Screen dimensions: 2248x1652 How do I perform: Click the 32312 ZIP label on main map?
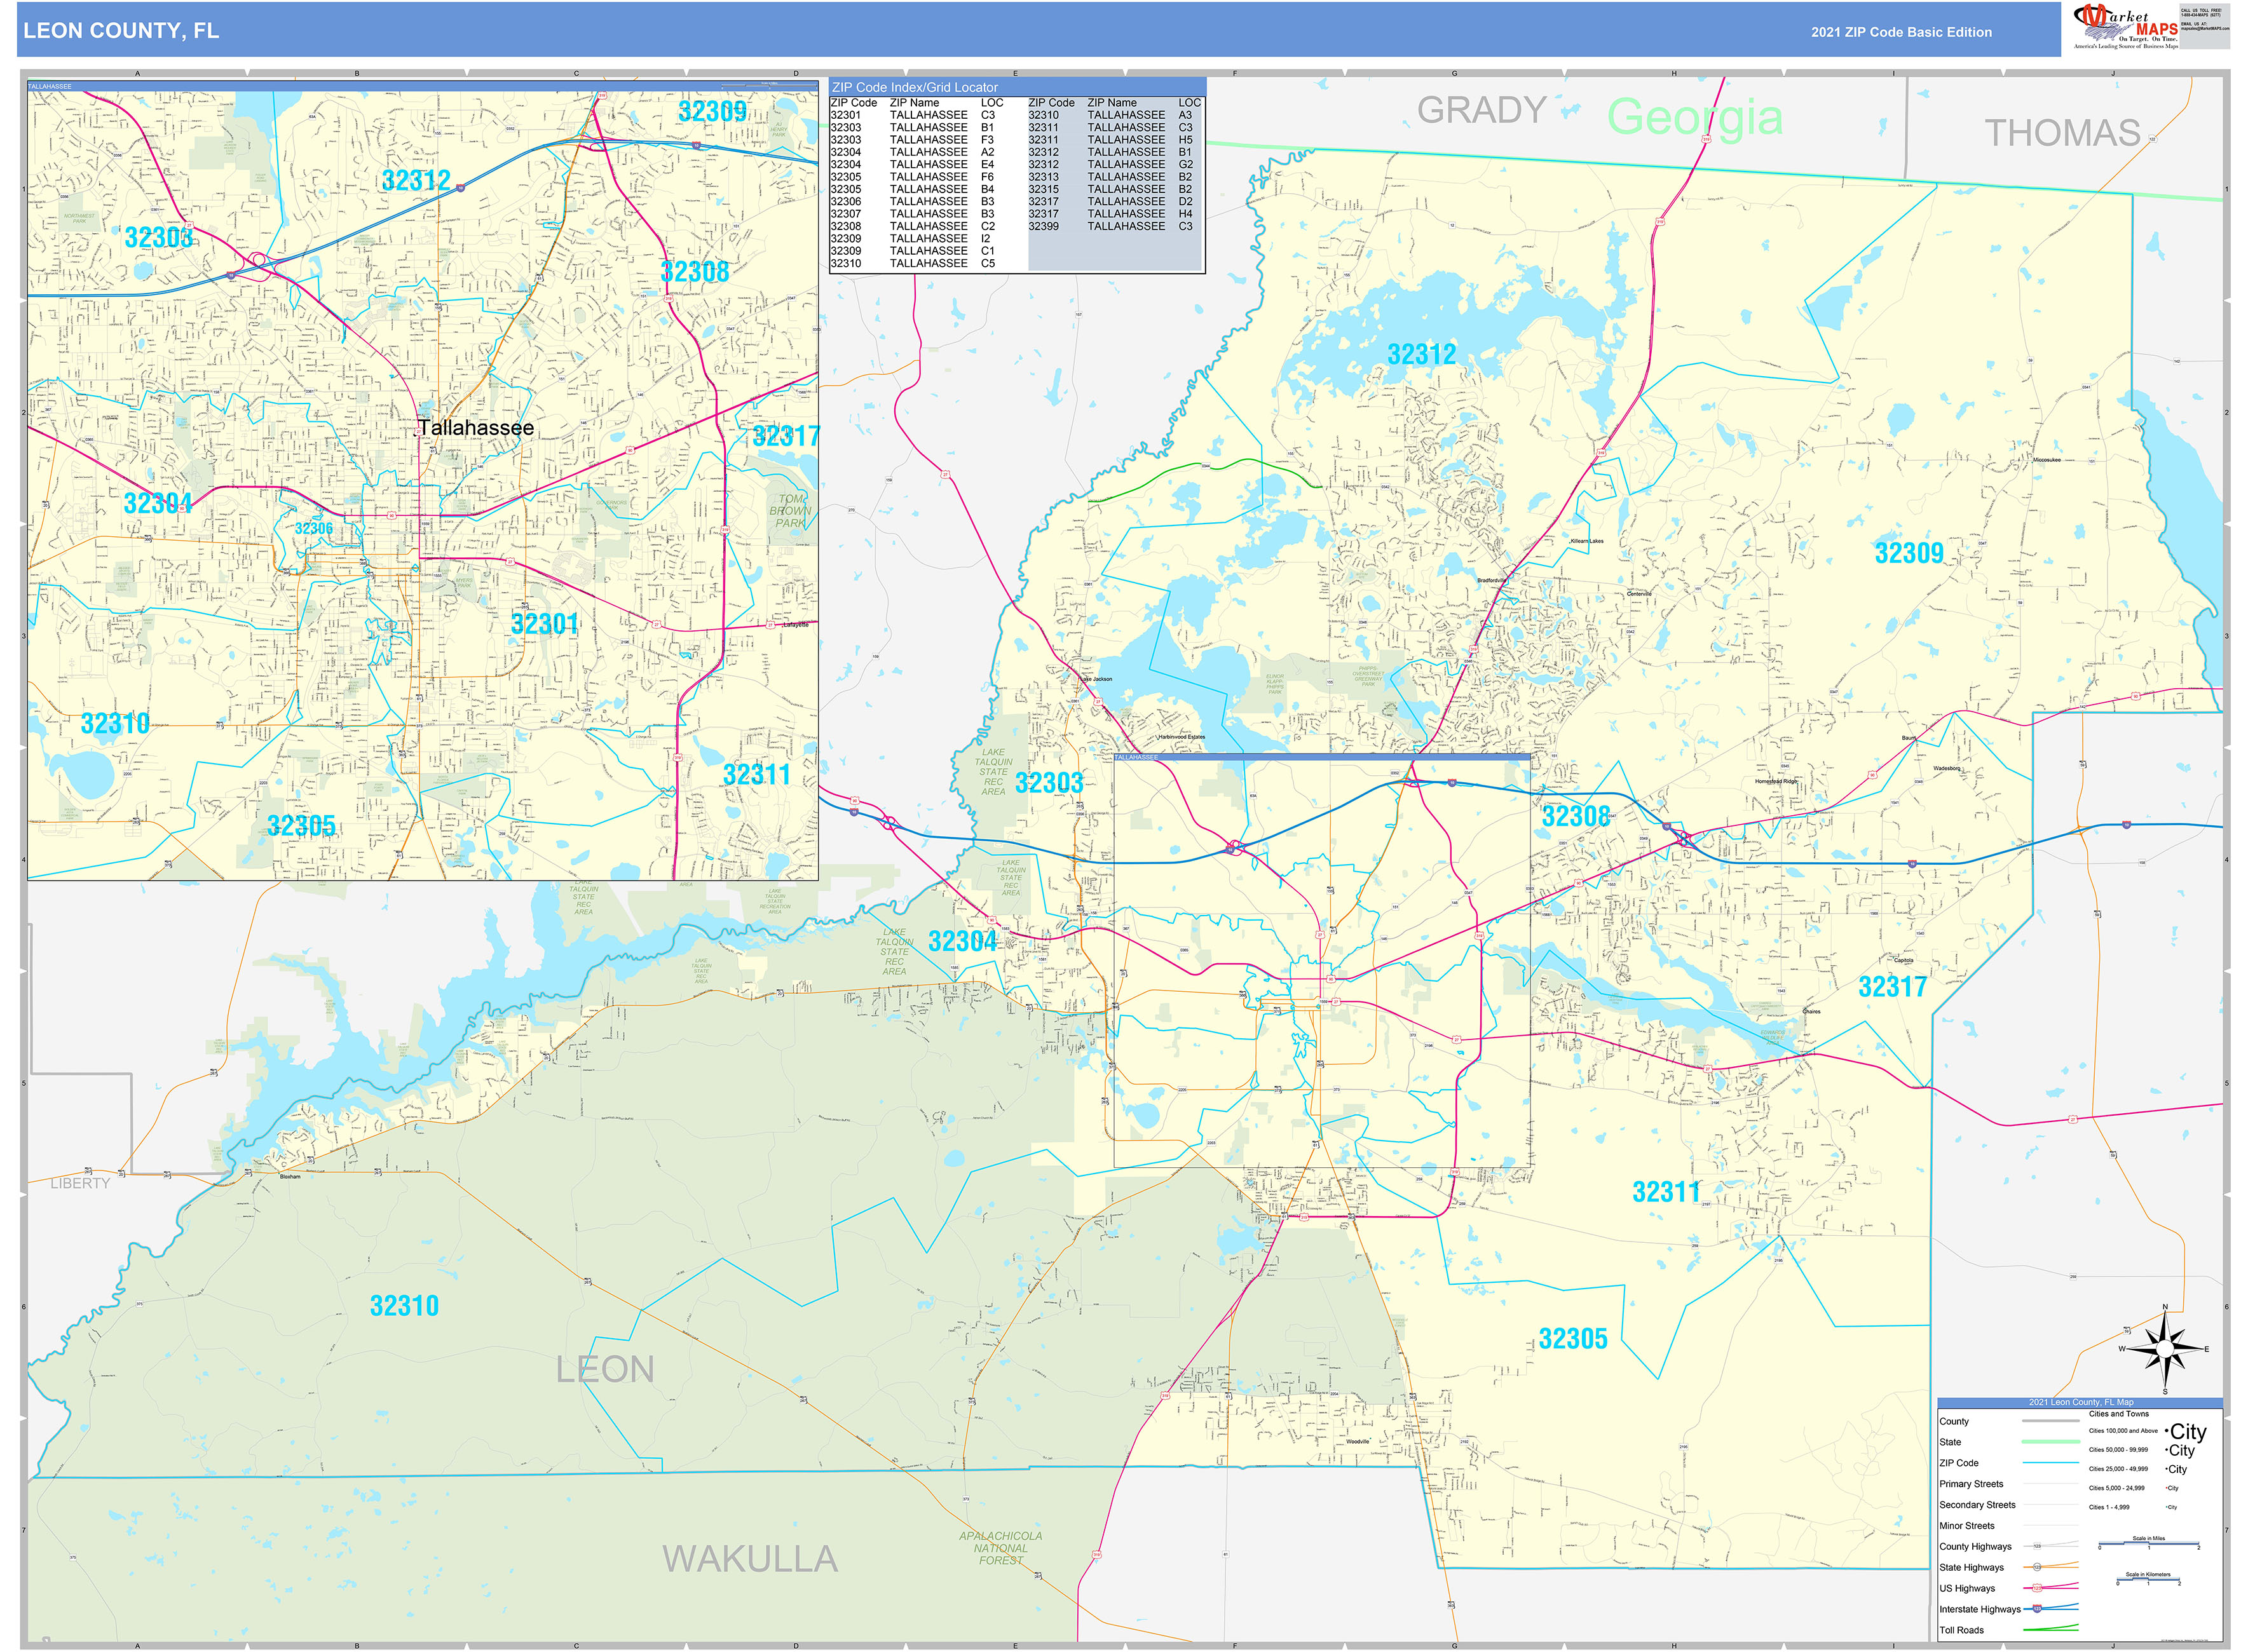point(1421,354)
